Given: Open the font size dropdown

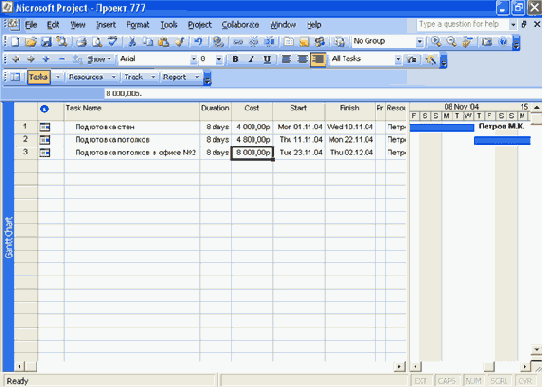Looking at the screenshot, I should pos(219,59).
